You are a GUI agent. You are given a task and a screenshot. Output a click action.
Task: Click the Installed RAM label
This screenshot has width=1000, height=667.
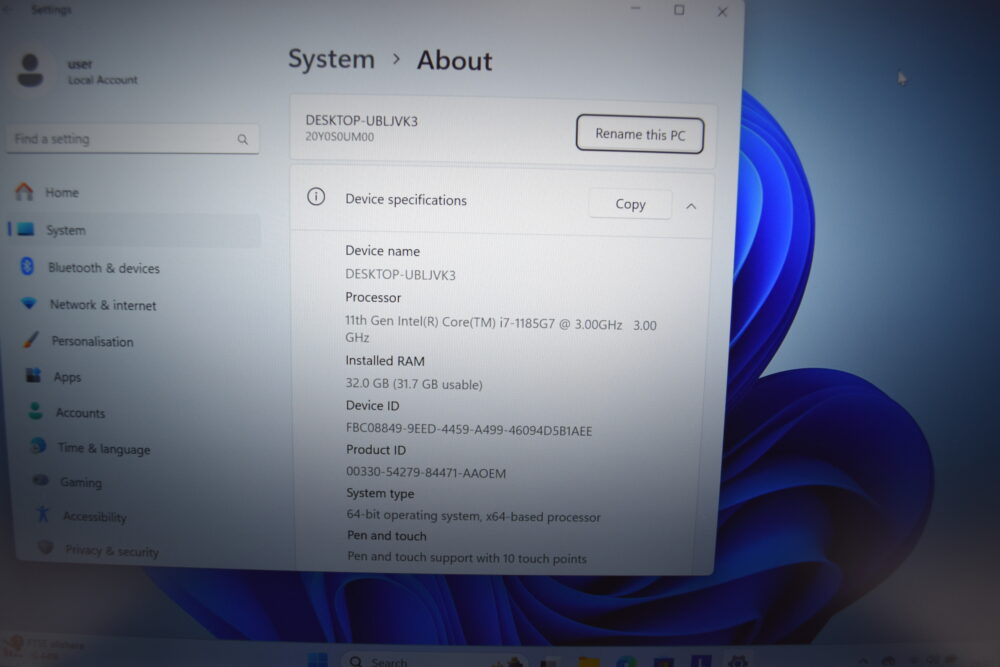click(385, 361)
